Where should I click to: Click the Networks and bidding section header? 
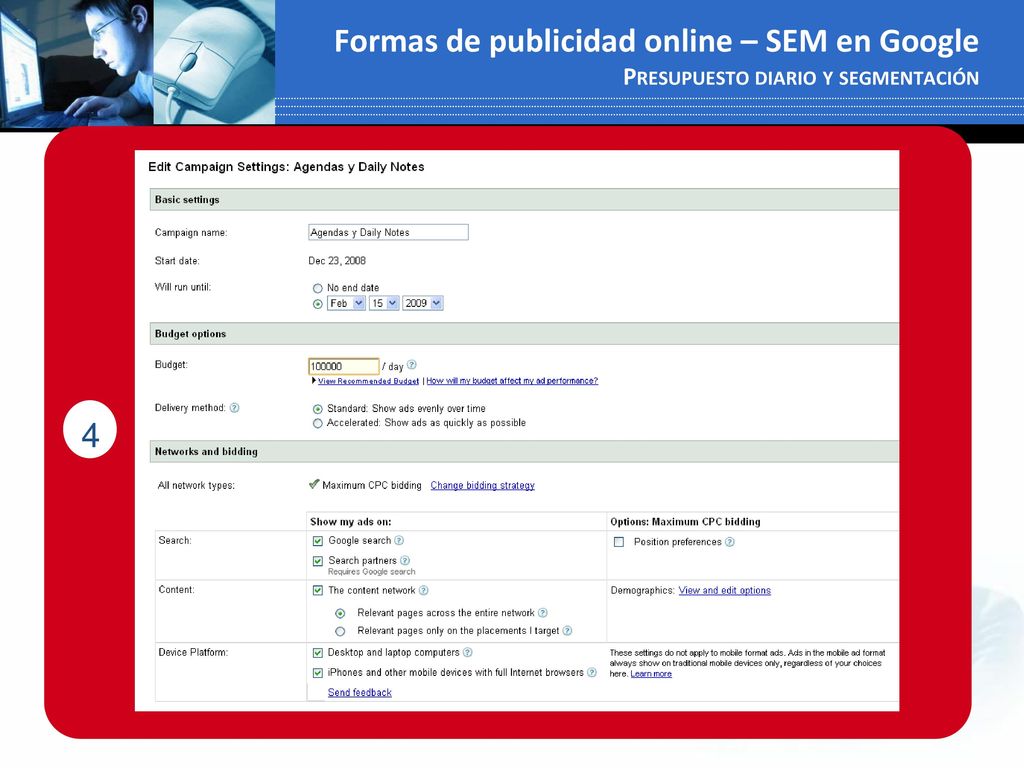pyautogui.click(x=524, y=451)
